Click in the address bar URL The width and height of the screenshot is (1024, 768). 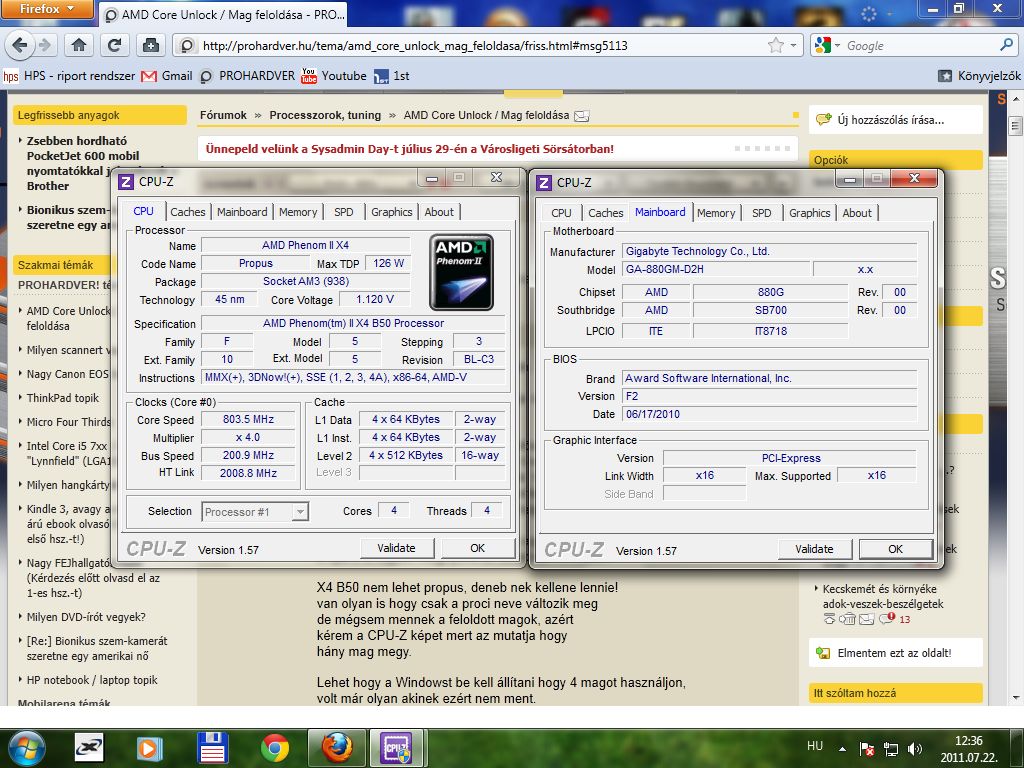click(415, 46)
